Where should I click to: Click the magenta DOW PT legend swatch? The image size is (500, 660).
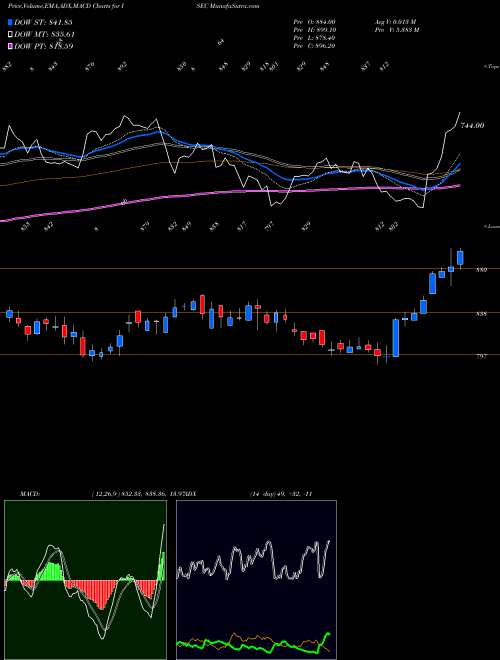click(10, 46)
